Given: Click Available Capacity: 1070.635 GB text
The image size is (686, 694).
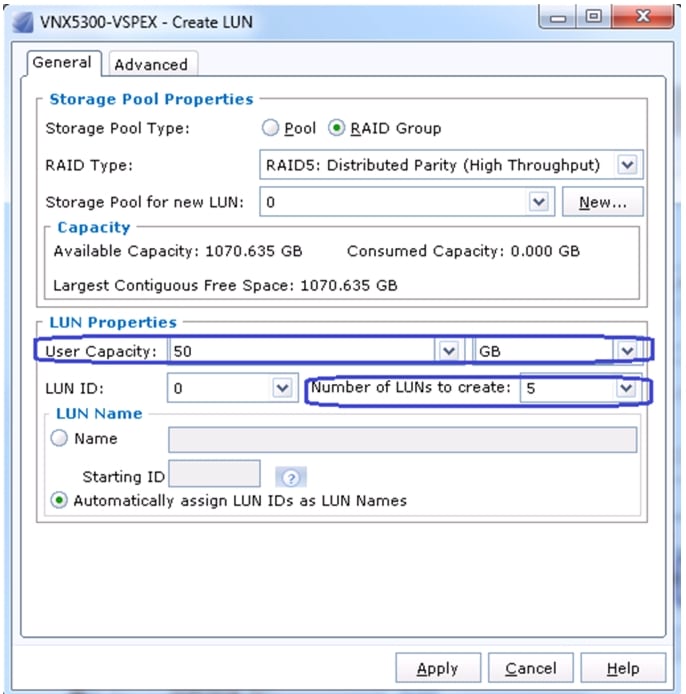Looking at the screenshot, I should tap(178, 251).
